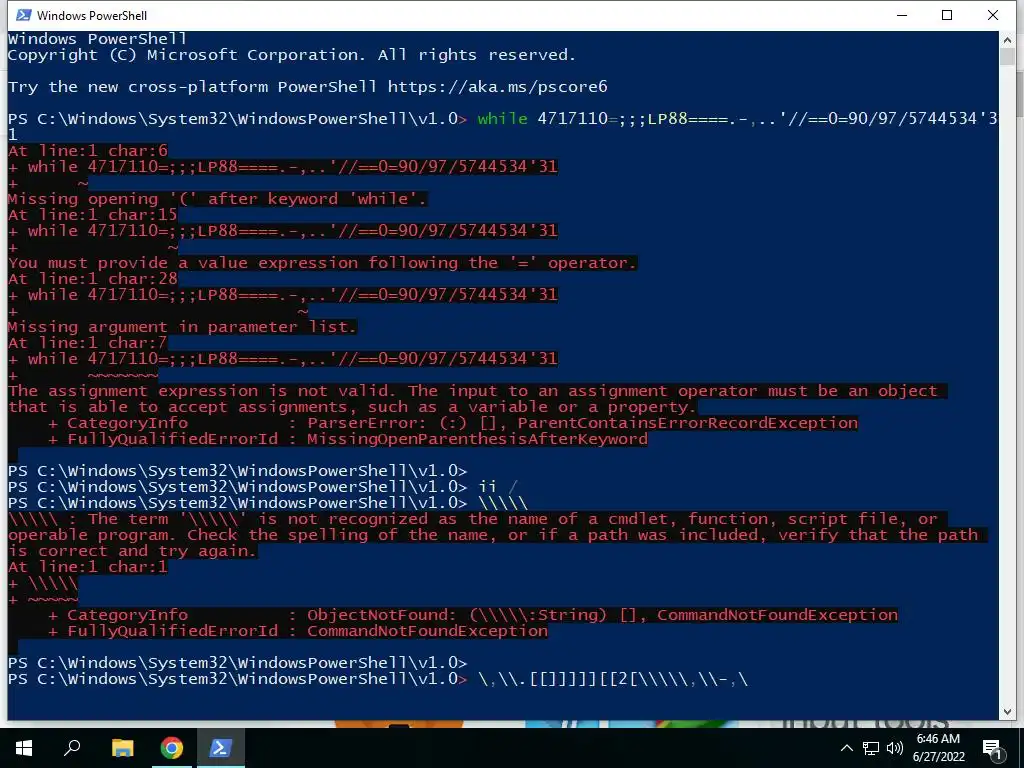Open the notification center icon
1024x768 pixels.
coord(992,749)
